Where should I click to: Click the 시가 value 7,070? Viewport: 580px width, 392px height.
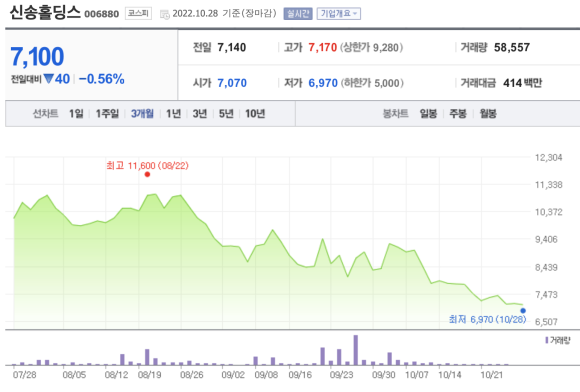pos(232,83)
